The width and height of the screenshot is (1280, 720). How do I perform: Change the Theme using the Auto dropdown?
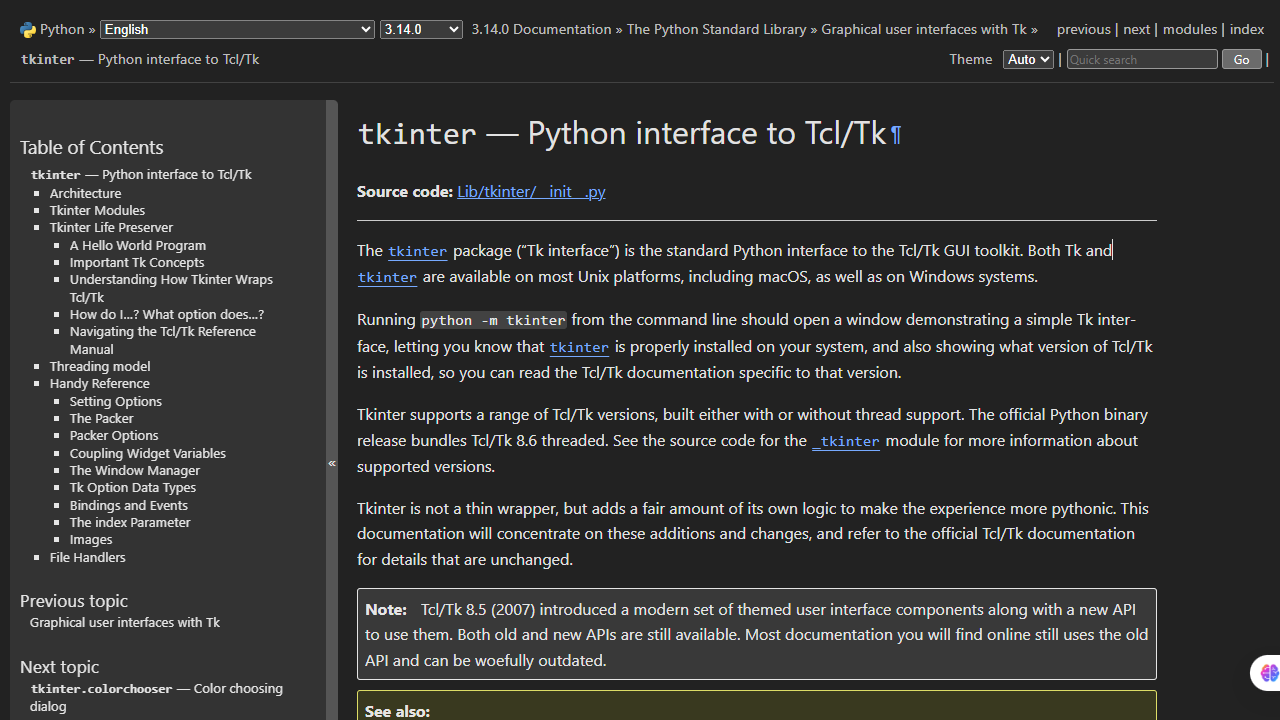point(1027,59)
